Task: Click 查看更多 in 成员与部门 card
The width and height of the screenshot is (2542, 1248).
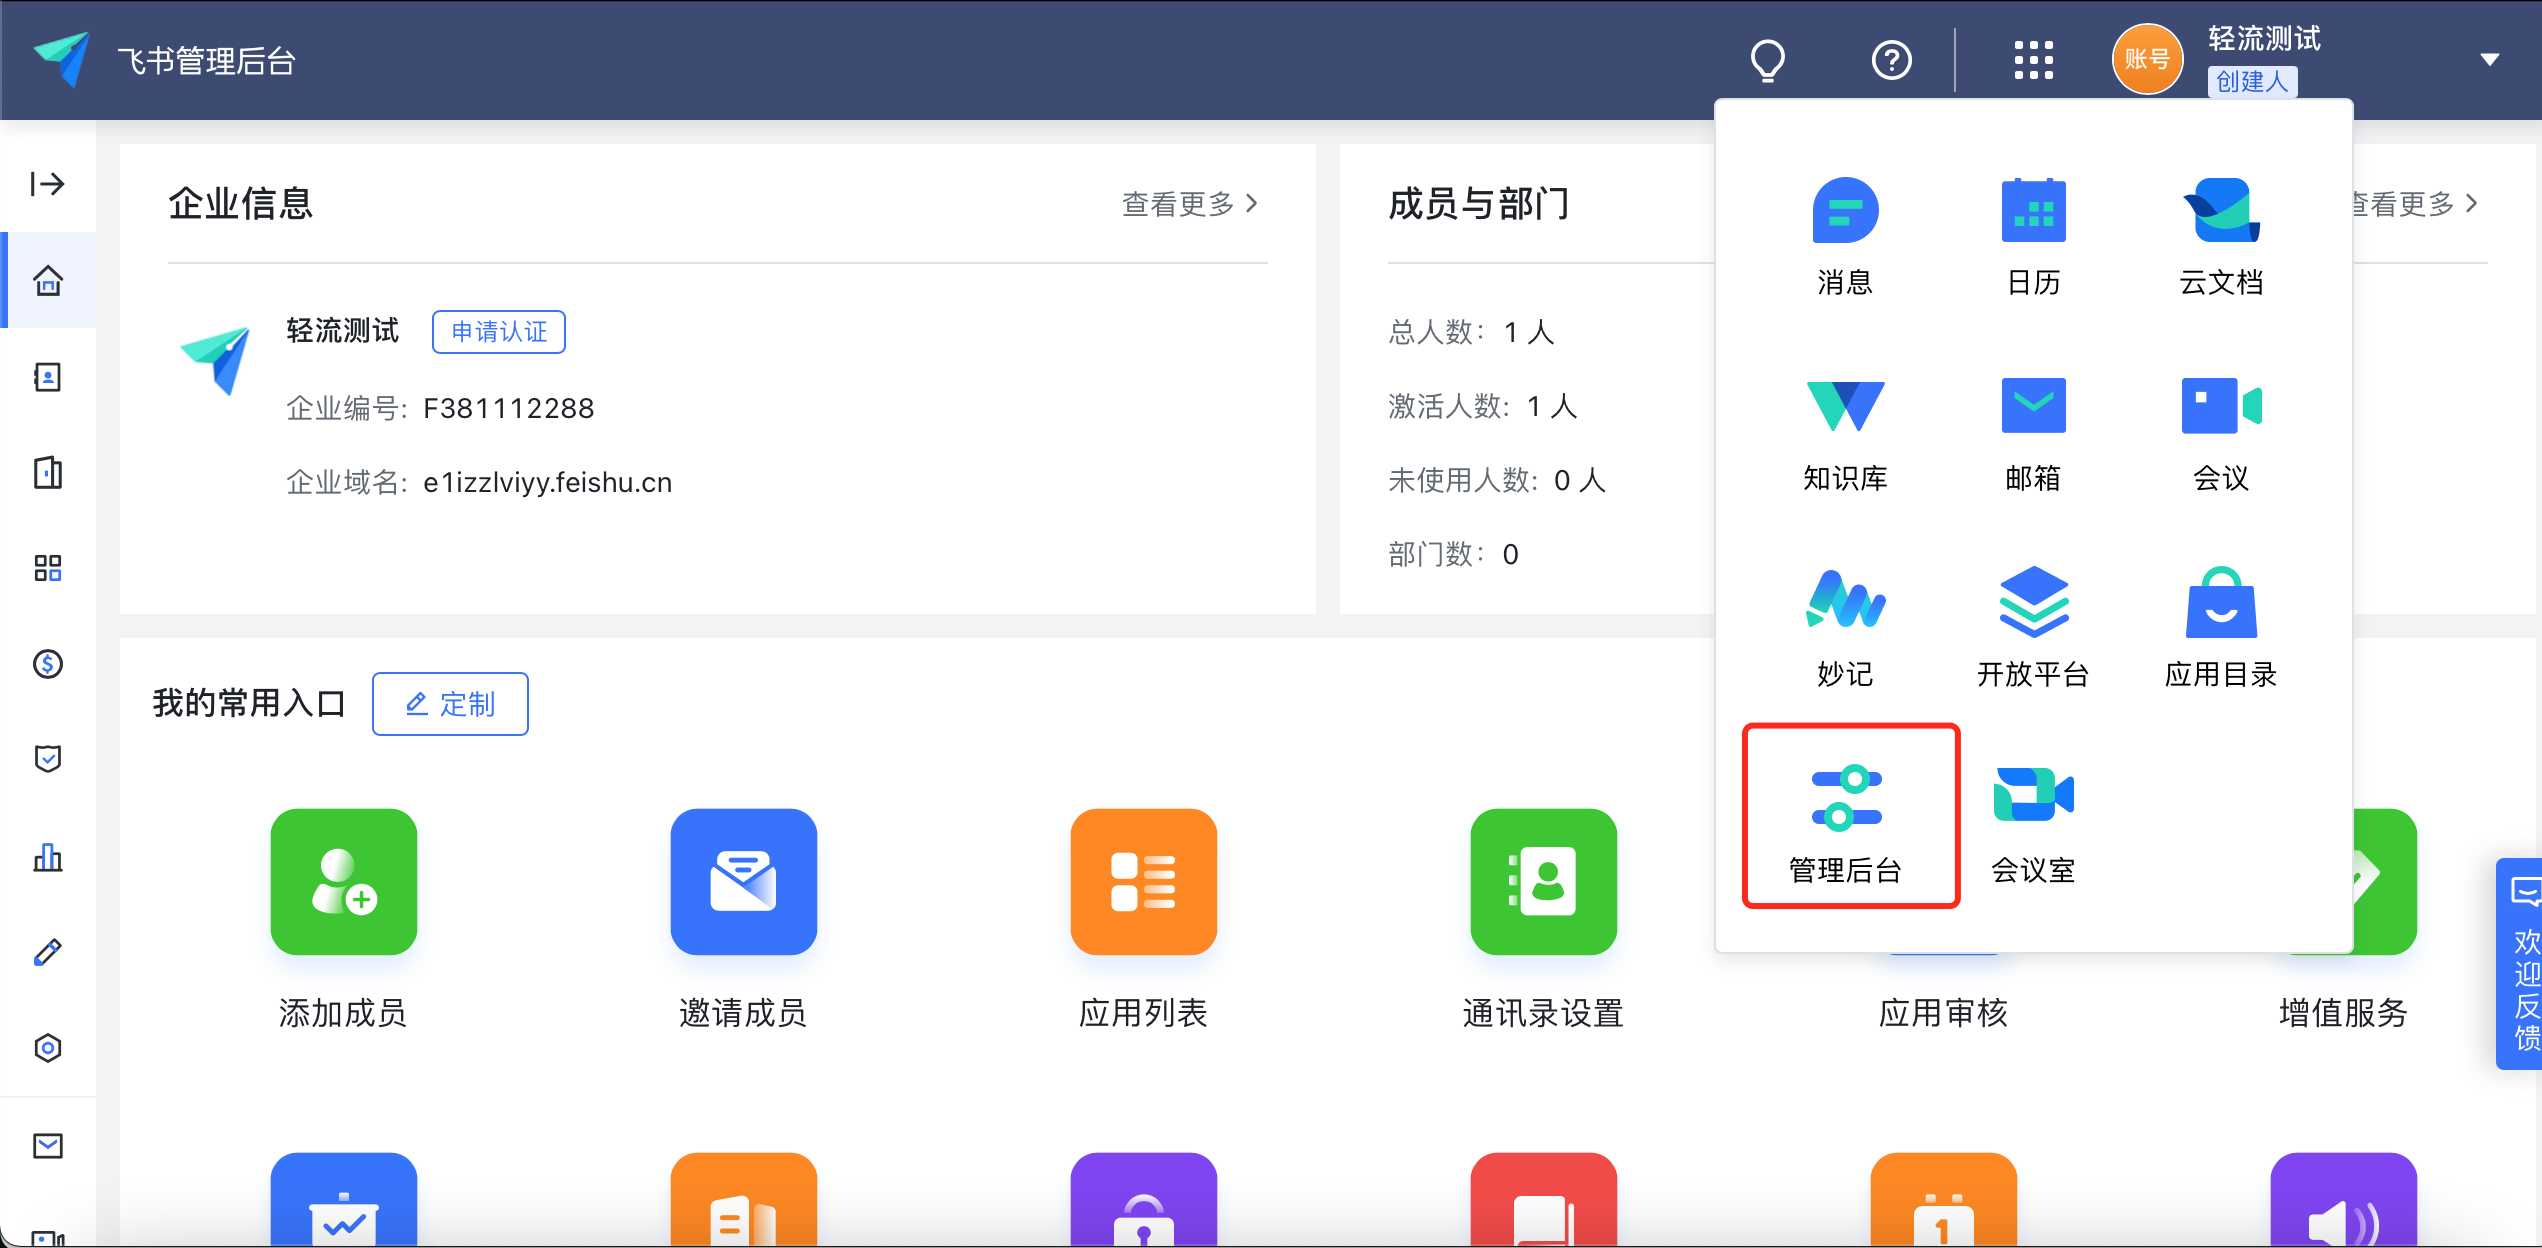Action: 2415,204
